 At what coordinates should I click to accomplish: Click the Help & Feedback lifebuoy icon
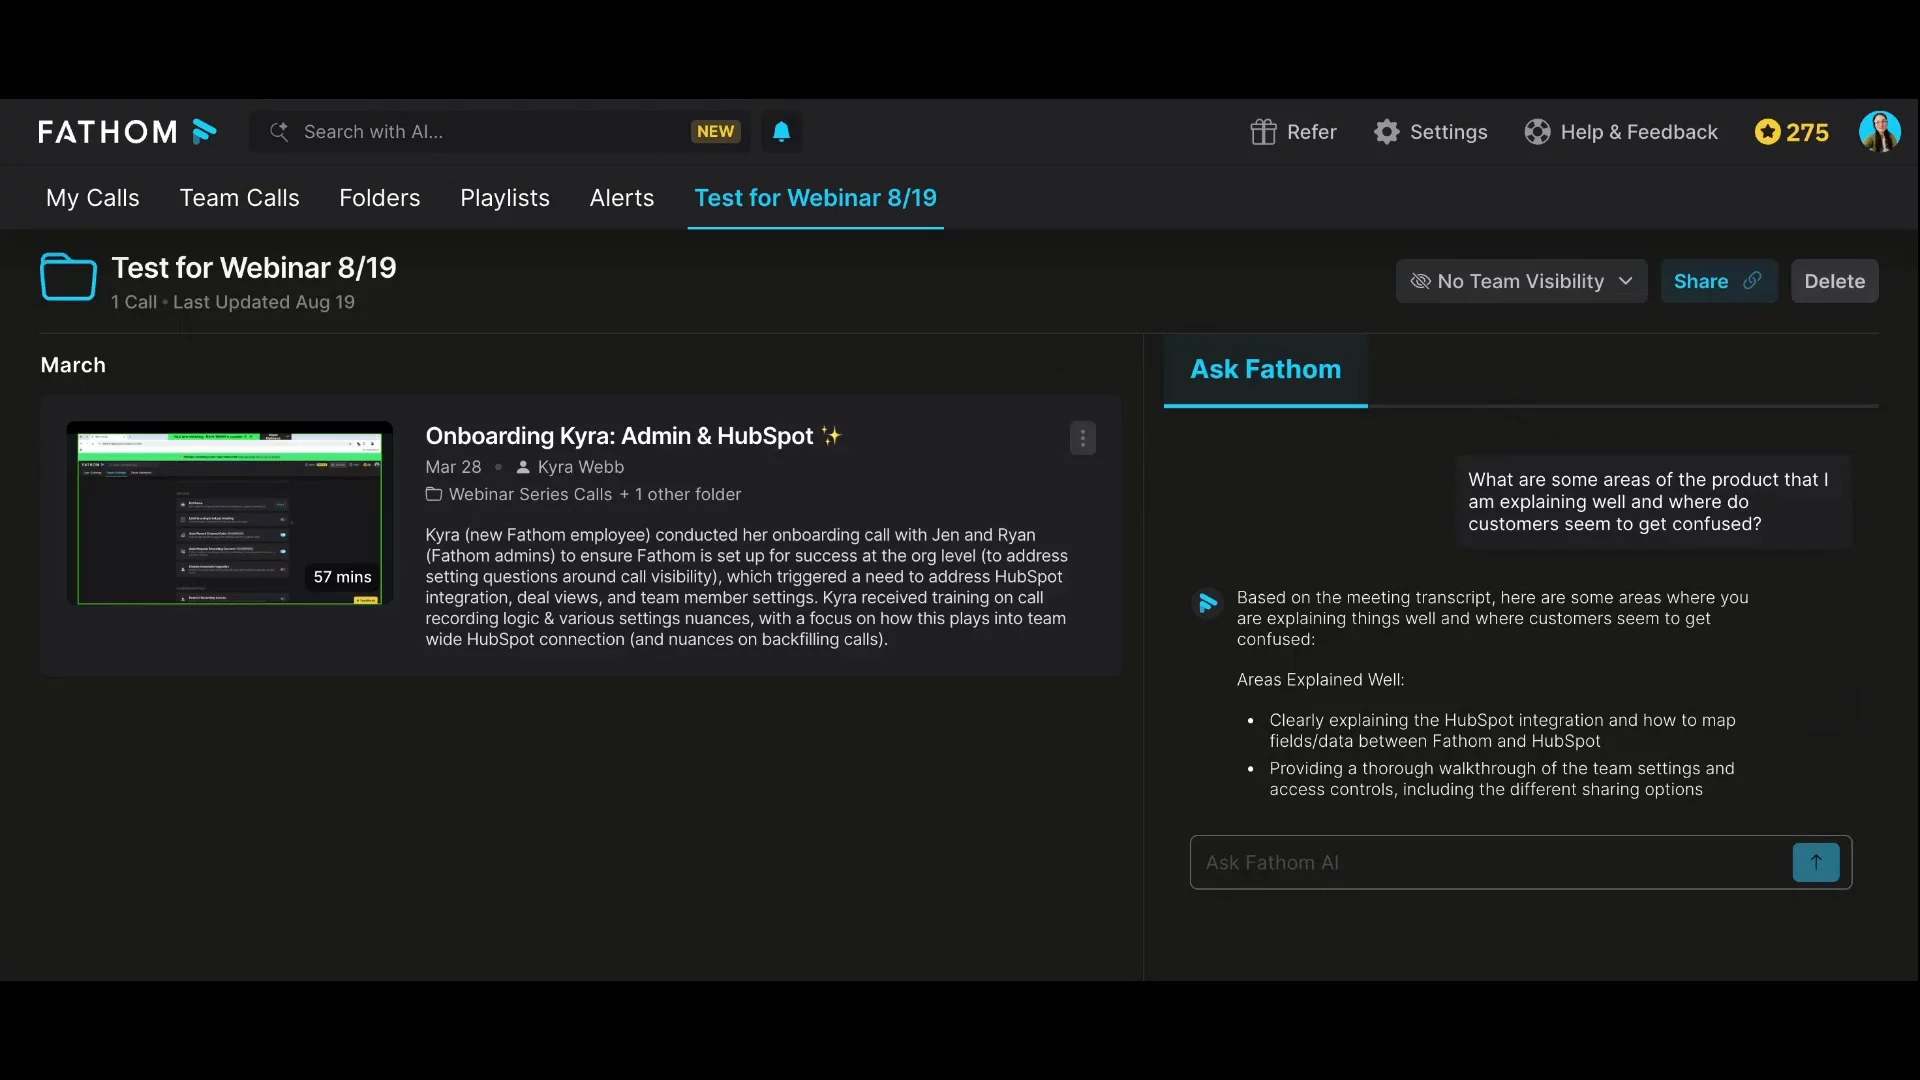point(1537,132)
